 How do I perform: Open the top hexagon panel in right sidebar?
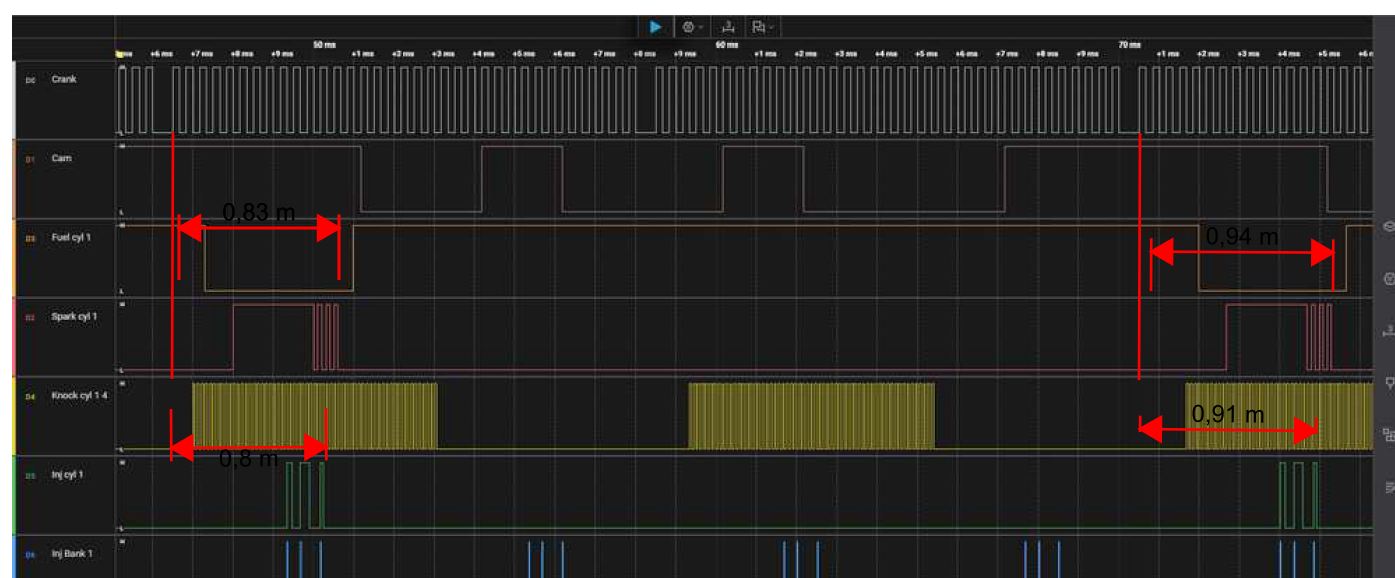1388,227
